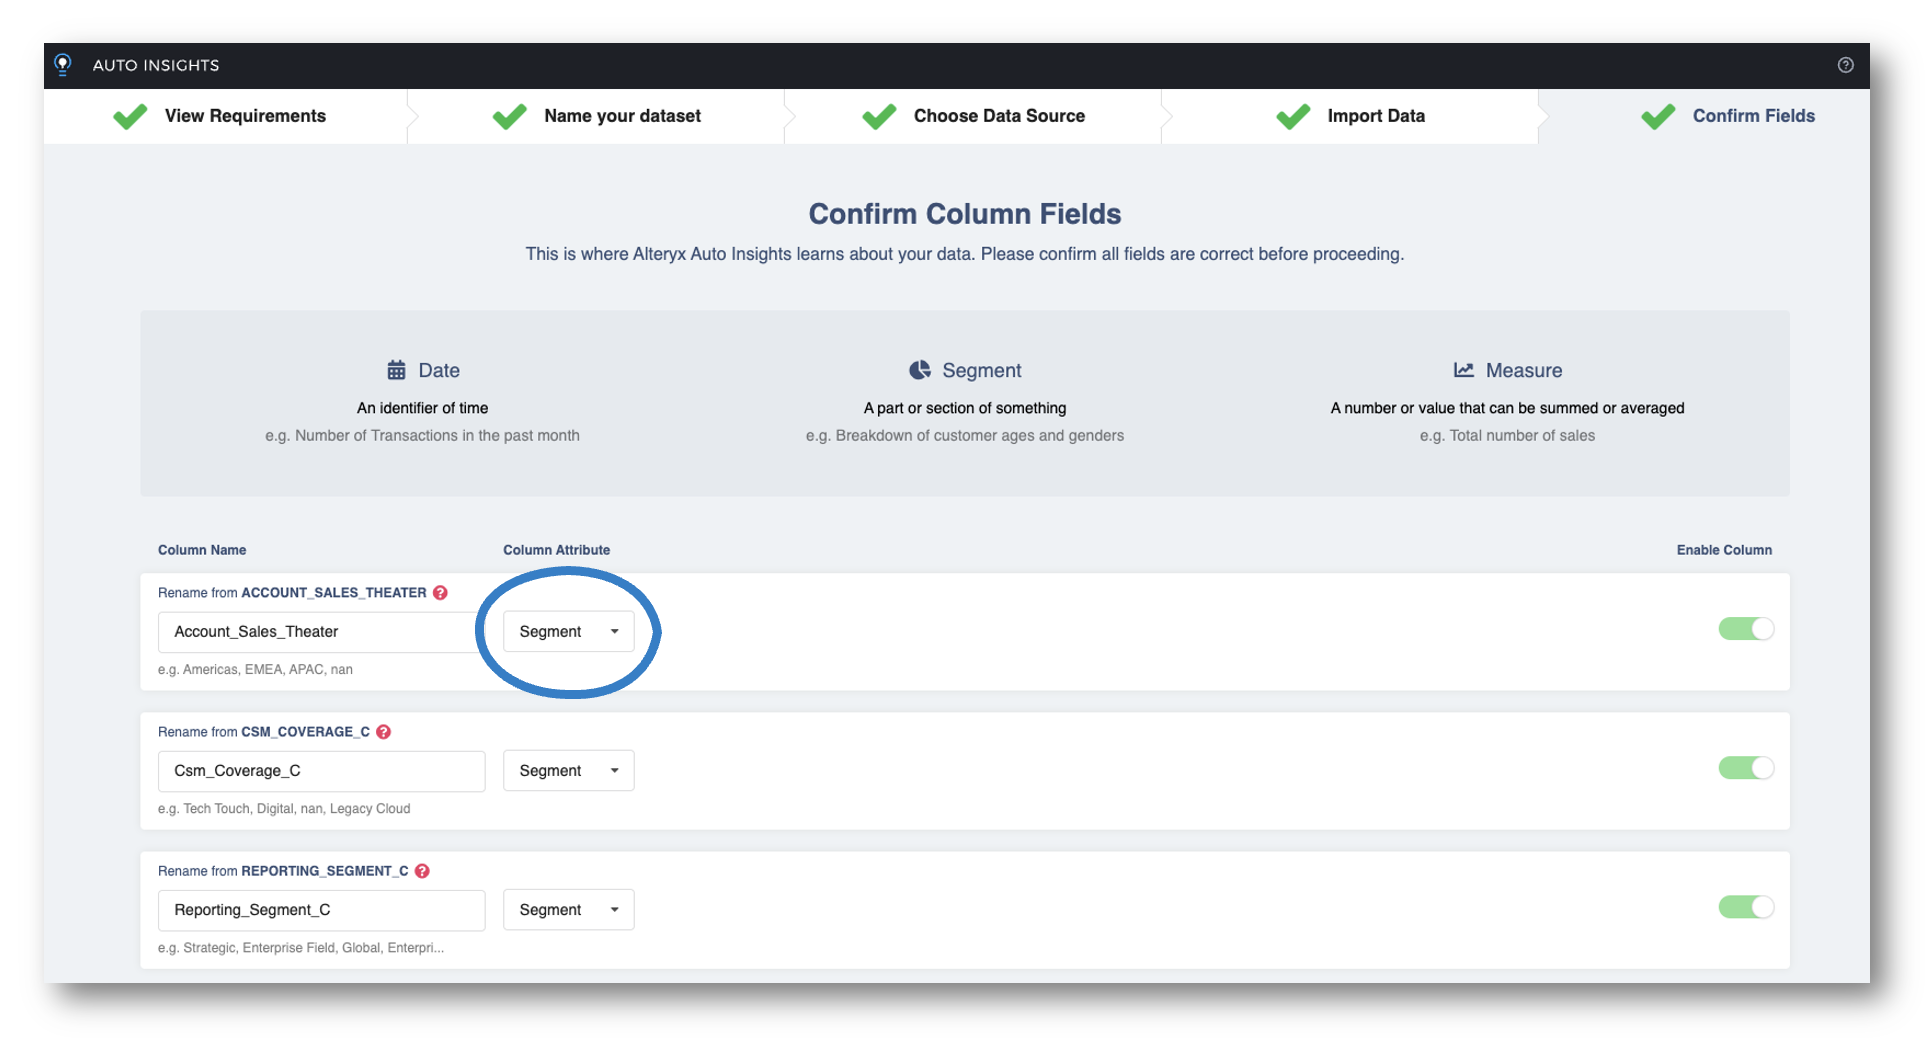Open the column attribute dropdown for Csm_Coverage_C
The image size is (1926, 1038).
pos(568,770)
